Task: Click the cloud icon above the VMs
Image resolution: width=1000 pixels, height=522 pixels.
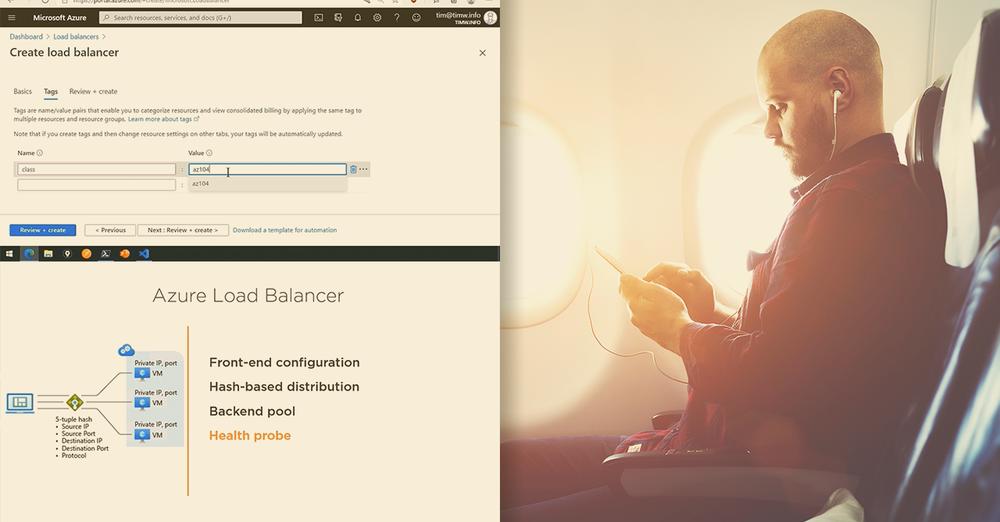Action: (126, 350)
